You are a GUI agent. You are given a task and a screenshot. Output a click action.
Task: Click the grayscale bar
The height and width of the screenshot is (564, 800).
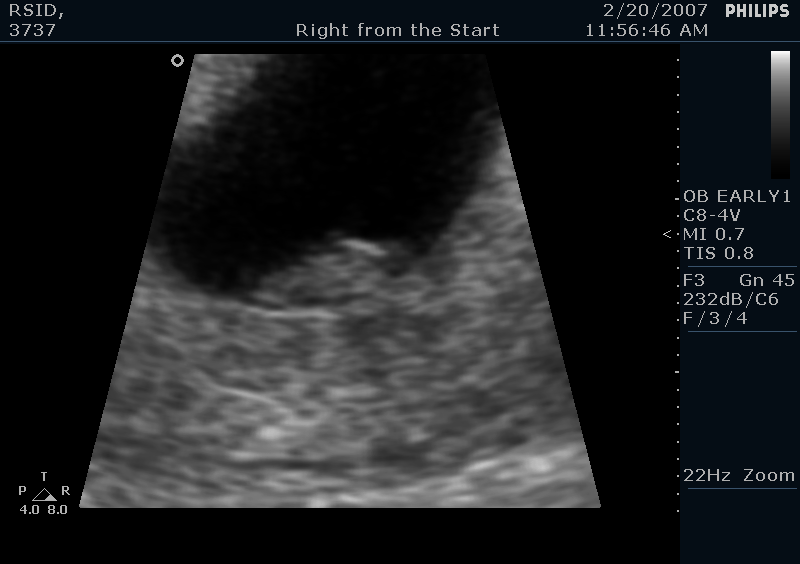tap(780, 114)
